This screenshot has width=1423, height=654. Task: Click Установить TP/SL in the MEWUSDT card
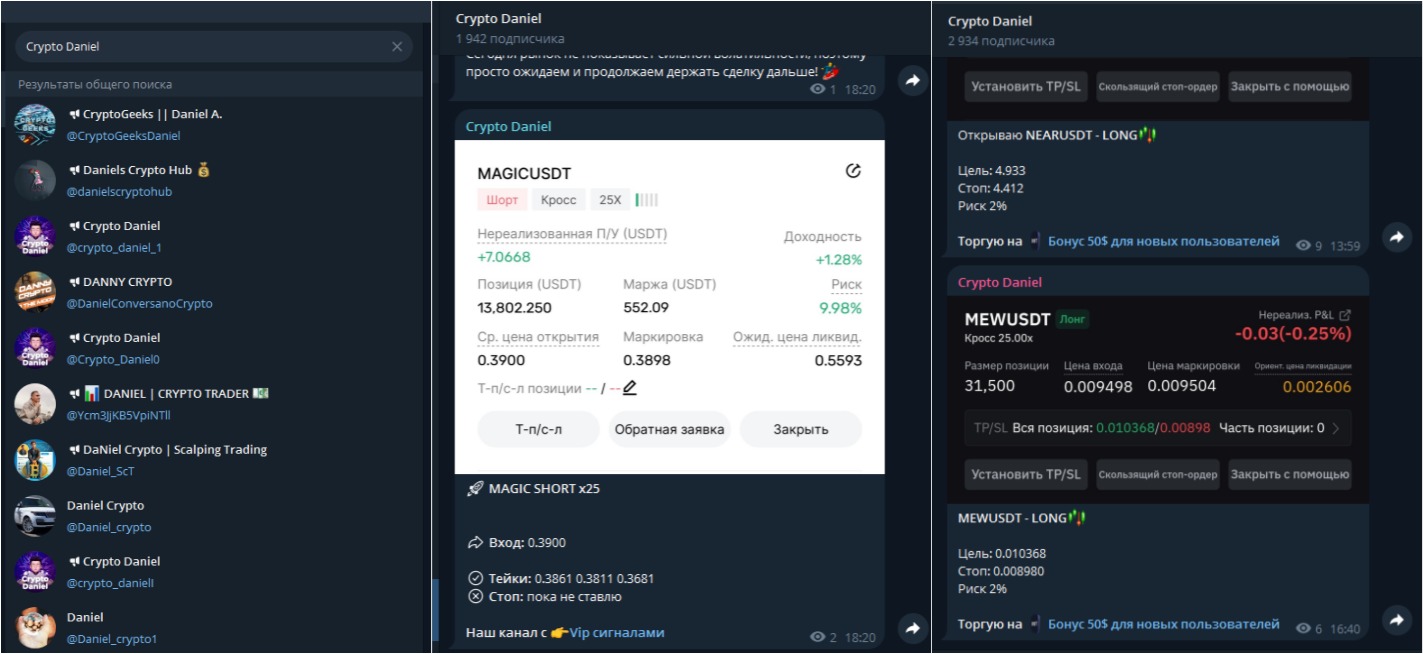coord(1026,474)
